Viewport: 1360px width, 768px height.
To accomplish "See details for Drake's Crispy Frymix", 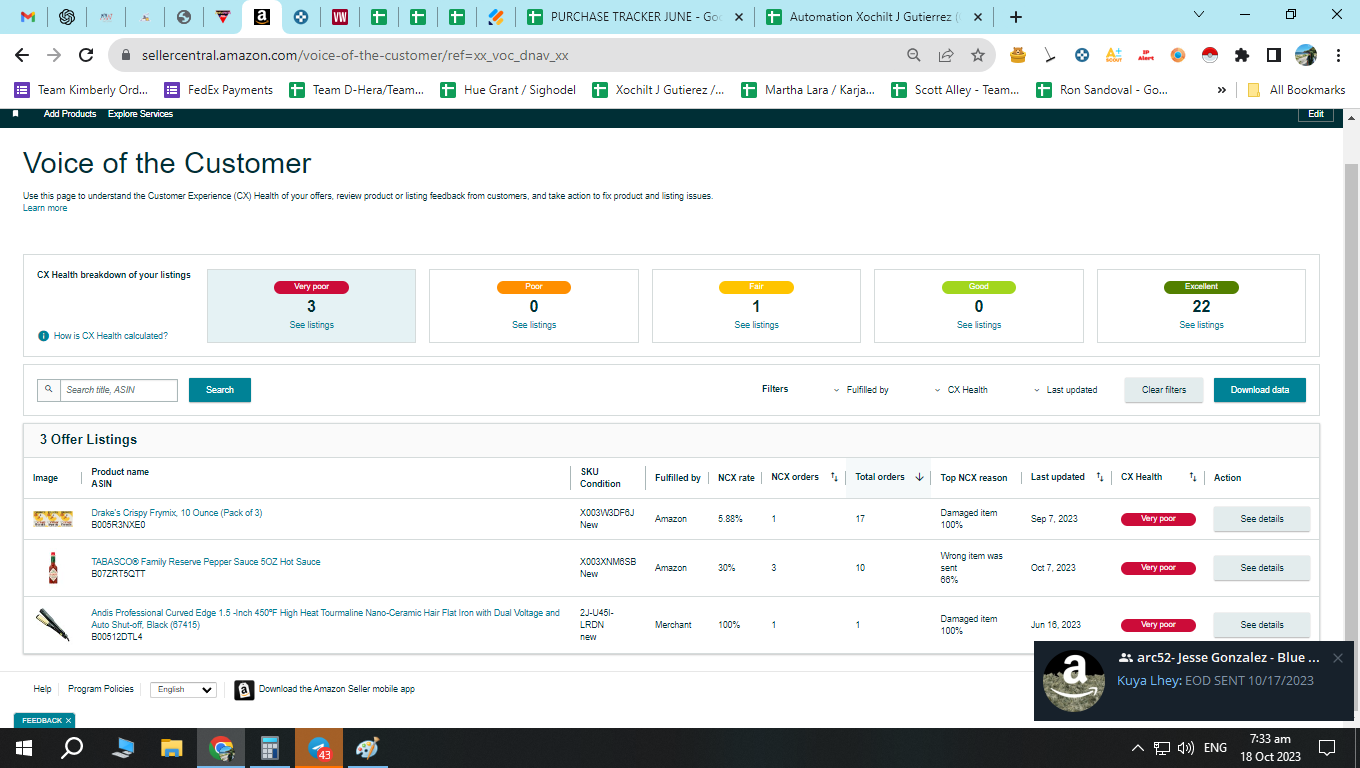I will click(1261, 519).
